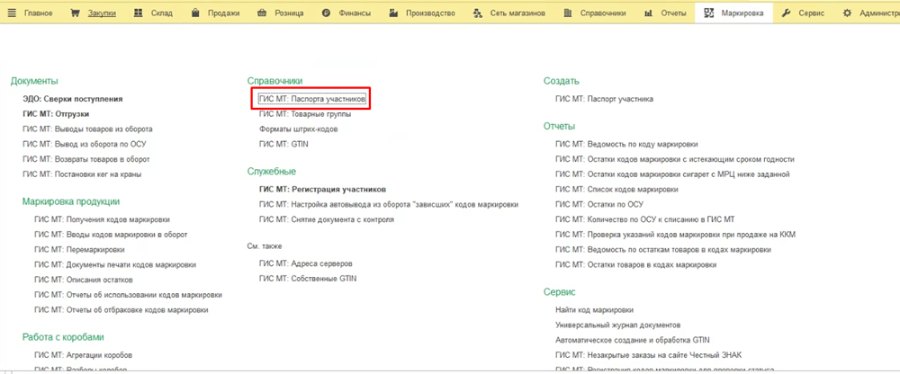Open report Ведомость по остаткам товаров в кодах
The image size is (900, 374).
(663, 250)
